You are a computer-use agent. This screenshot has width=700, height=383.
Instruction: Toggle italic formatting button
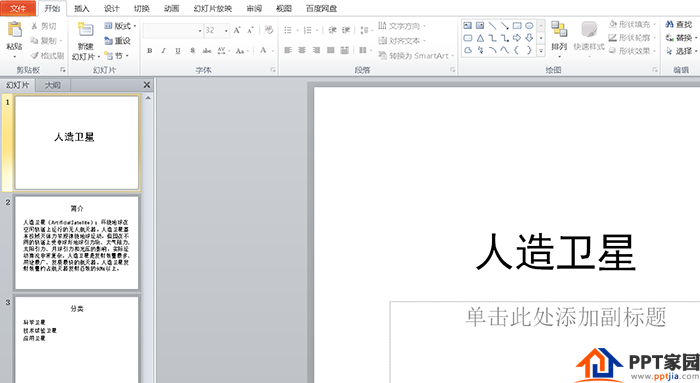coord(163,50)
